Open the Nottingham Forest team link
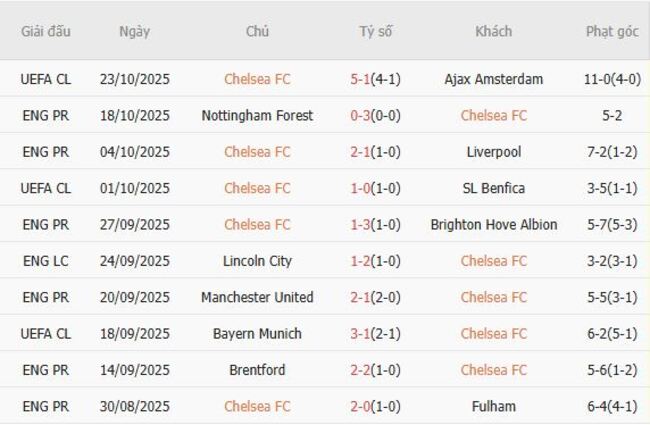Screen dimensions: 650x425 (257, 116)
